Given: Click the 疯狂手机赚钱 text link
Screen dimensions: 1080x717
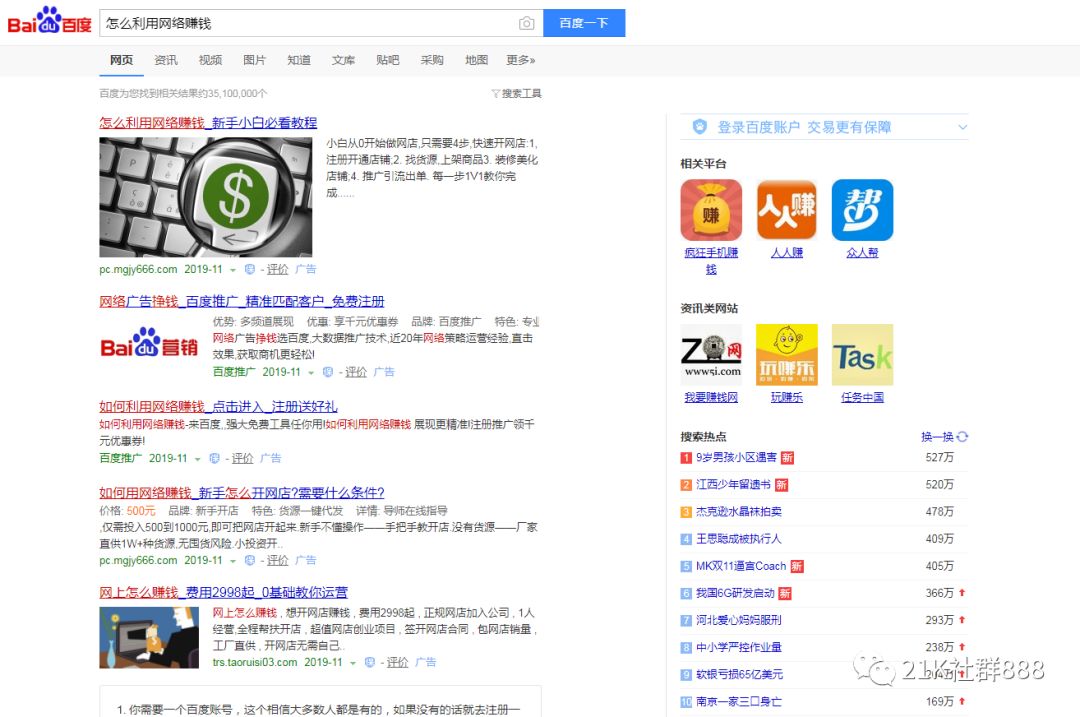Looking at the screenshot, I should (x=711, y=261).
